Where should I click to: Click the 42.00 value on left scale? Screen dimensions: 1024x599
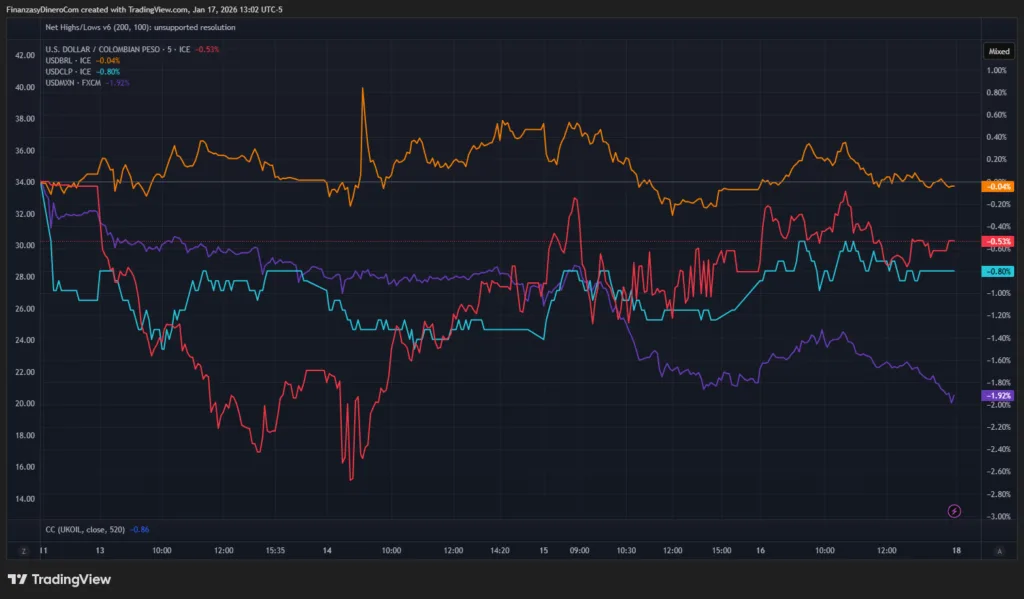25,55
